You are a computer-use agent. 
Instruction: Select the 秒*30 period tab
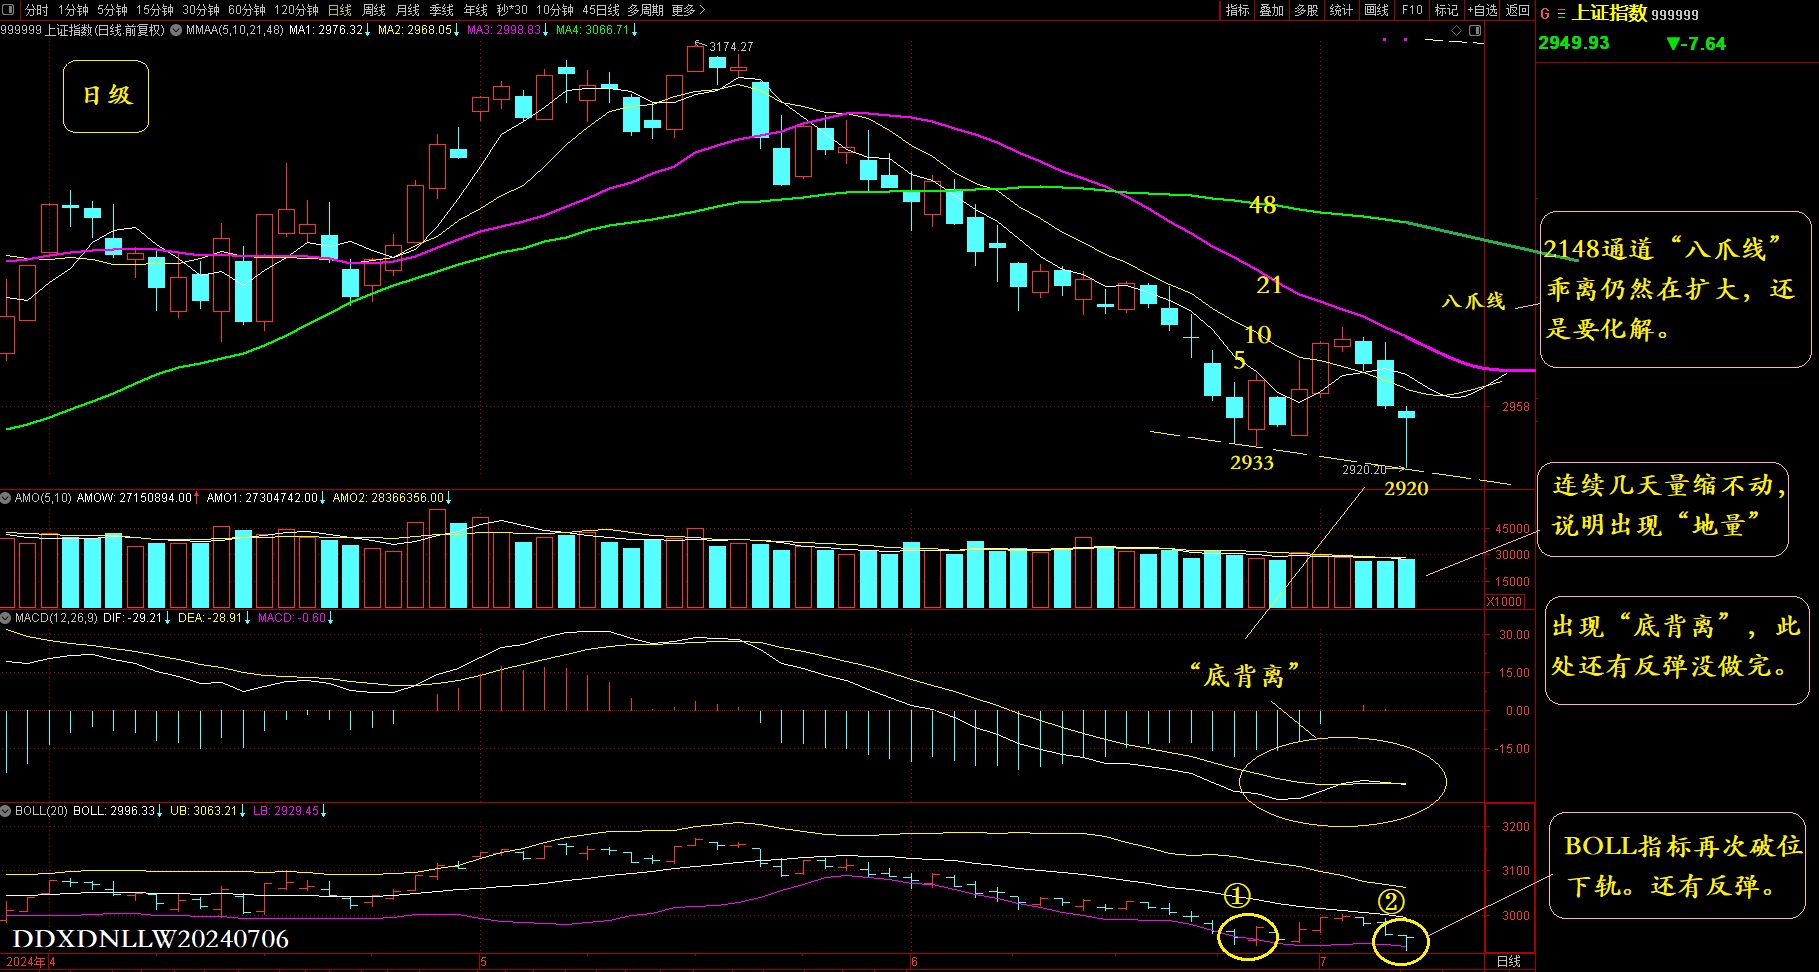point(512,10)
